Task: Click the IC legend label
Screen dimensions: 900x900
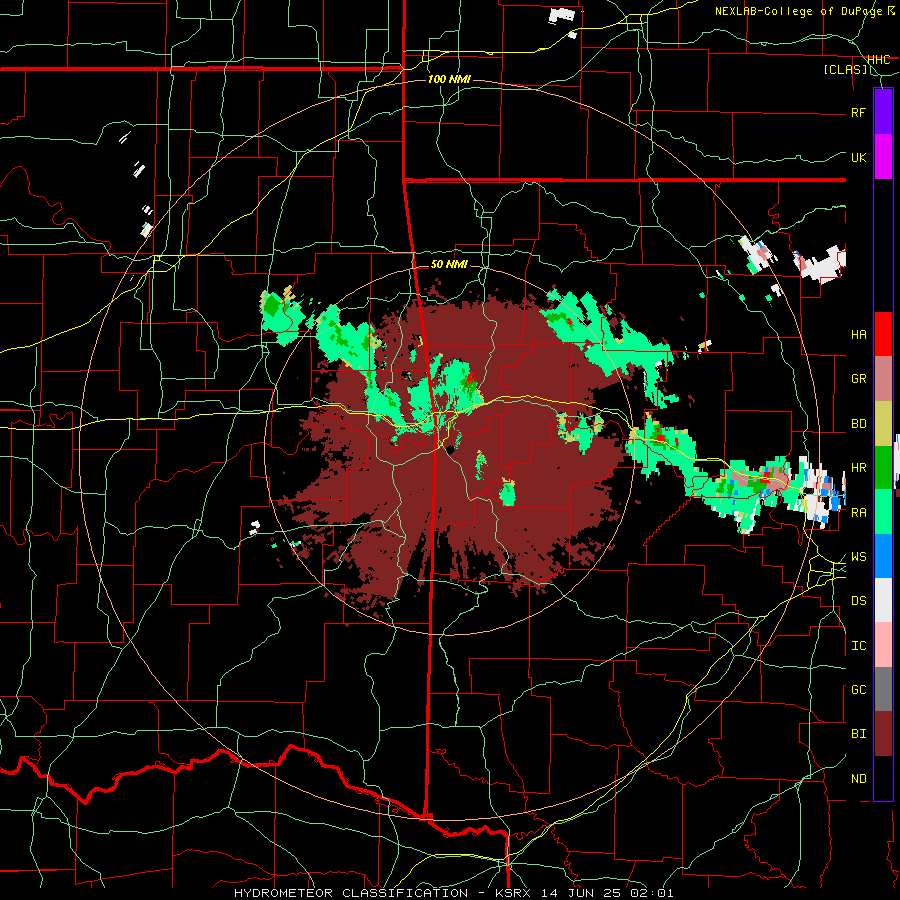Action: point(859,646)
